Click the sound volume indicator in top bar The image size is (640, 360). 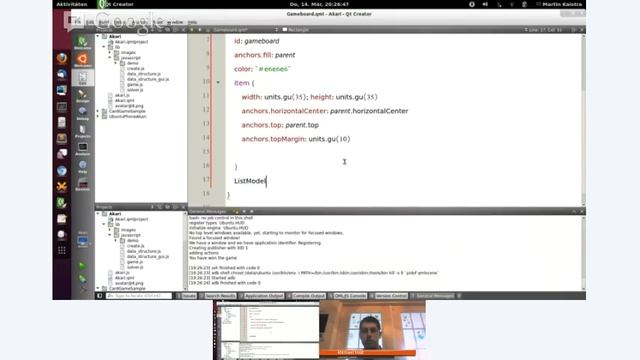(485, 4)
